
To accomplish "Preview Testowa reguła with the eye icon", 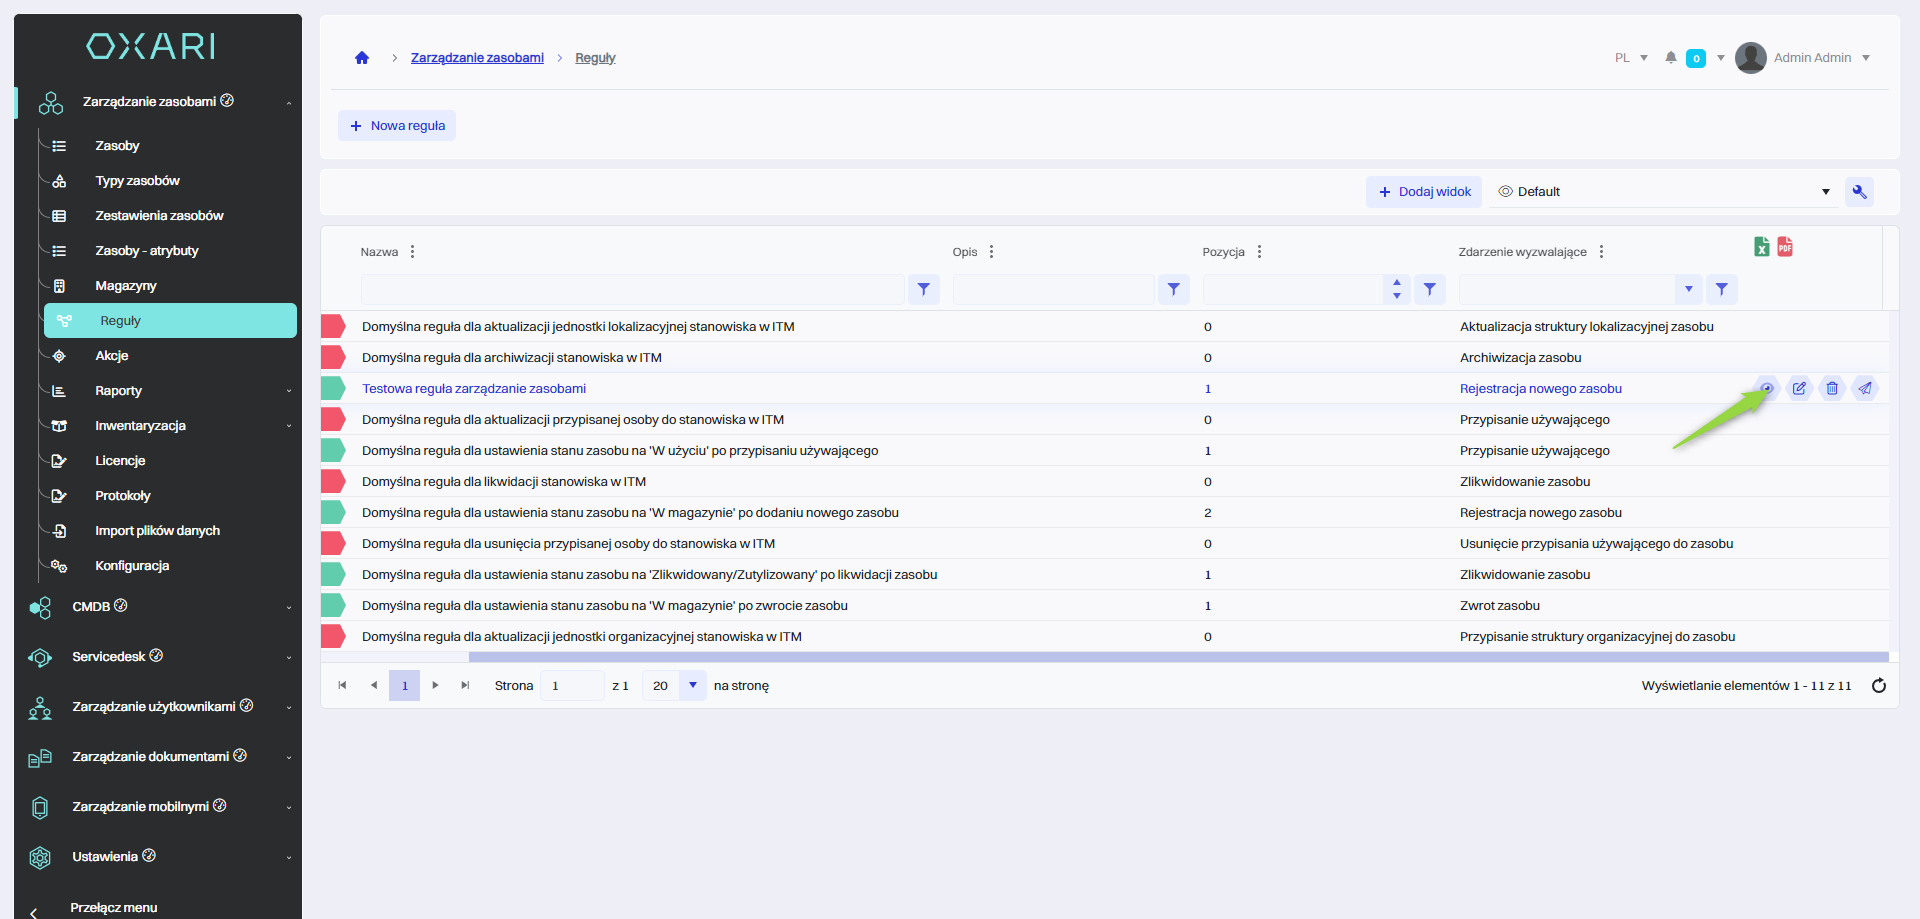I will pos(1767,389).
